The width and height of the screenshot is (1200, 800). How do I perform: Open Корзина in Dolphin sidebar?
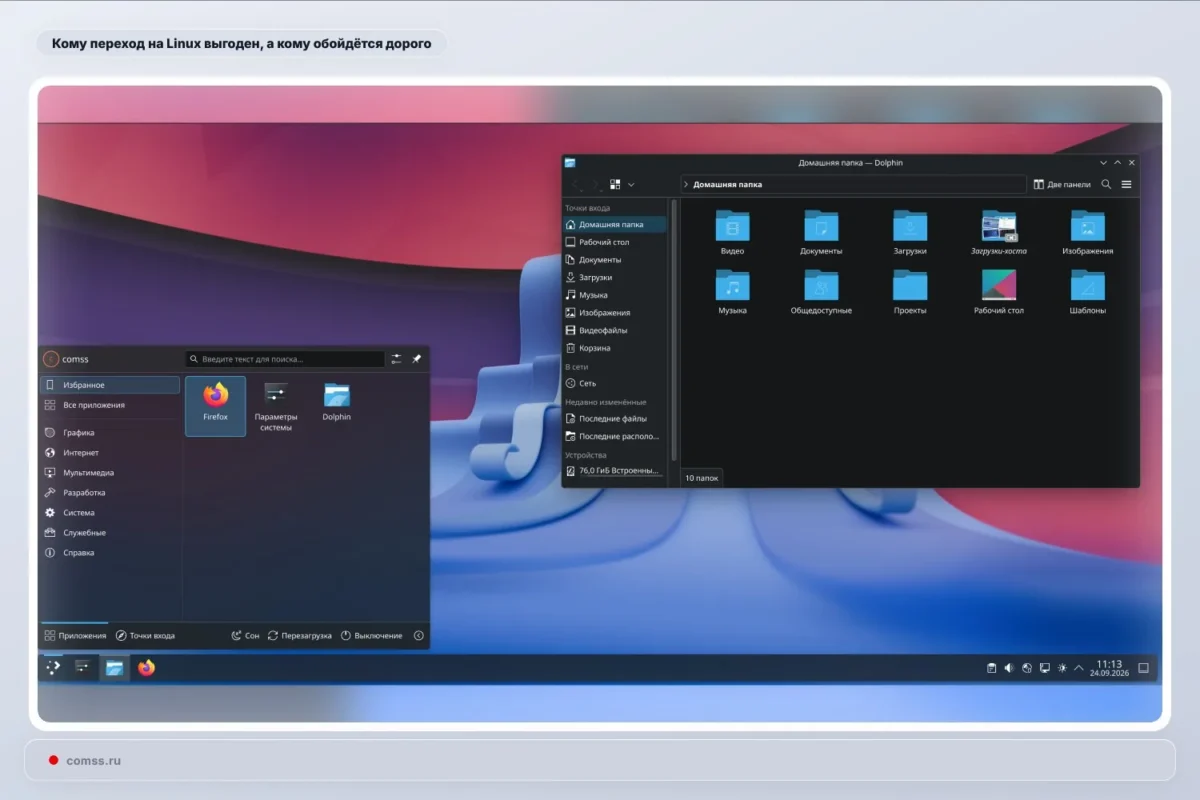[x=614, y=348]
